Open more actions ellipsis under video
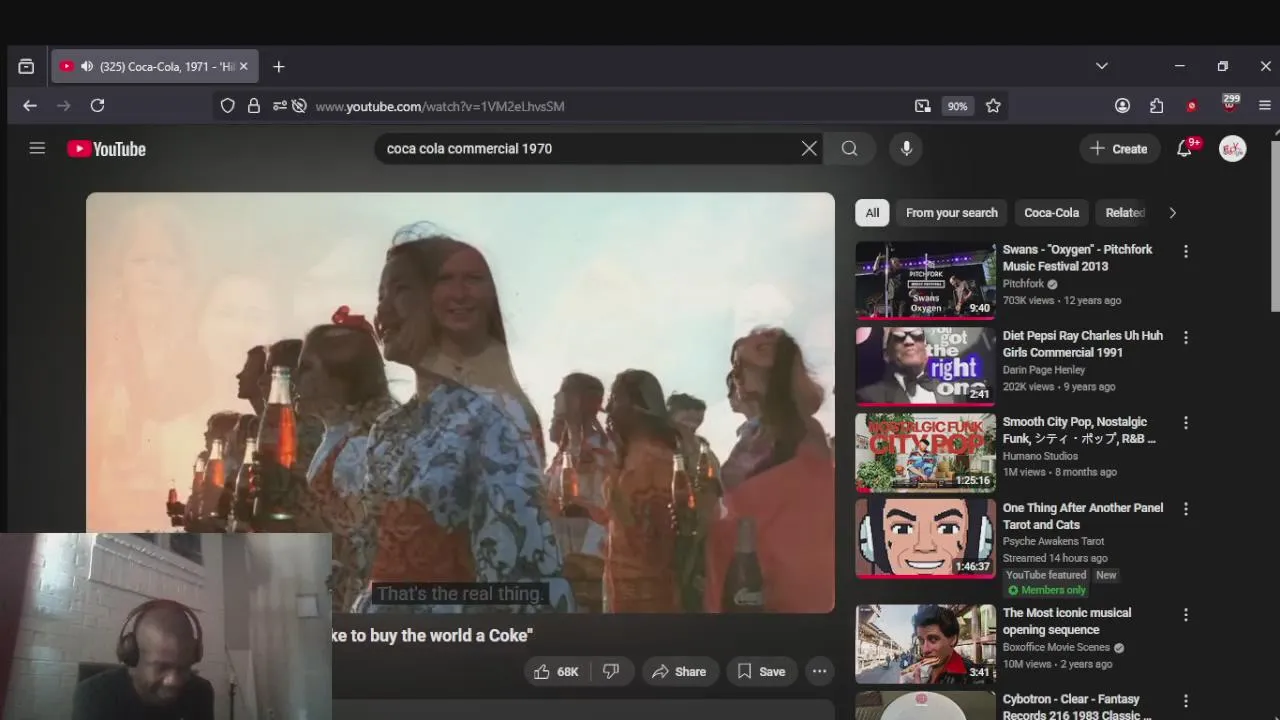Screen dimensions: 1280x720 [819, 671]
